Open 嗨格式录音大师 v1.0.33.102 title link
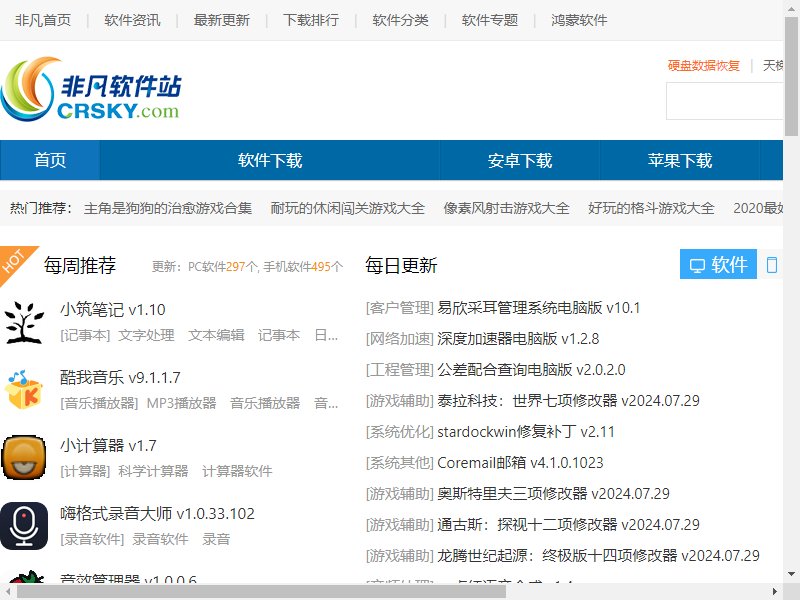 pyautogui.click(x=157, y=513)
